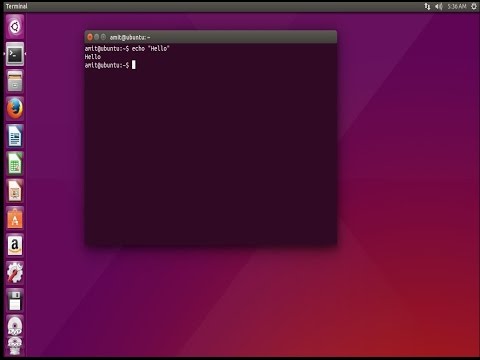Open the Ubuntu Dash search launcher
480x360 pixels.
coord(15,27)
